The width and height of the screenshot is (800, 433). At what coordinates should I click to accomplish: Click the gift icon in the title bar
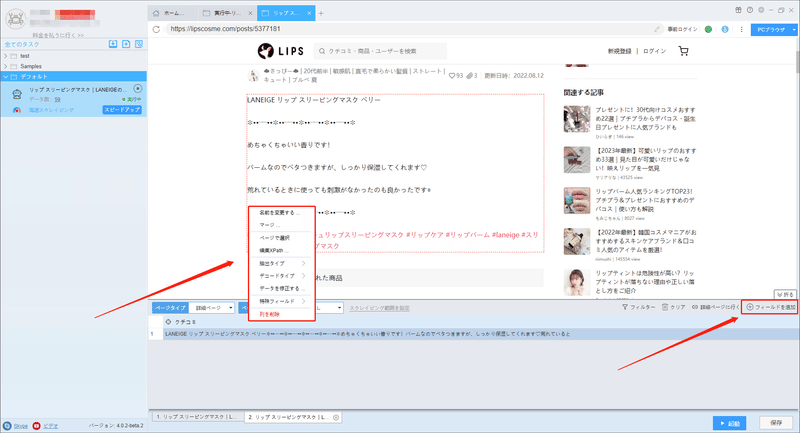(x=738, y=10)
